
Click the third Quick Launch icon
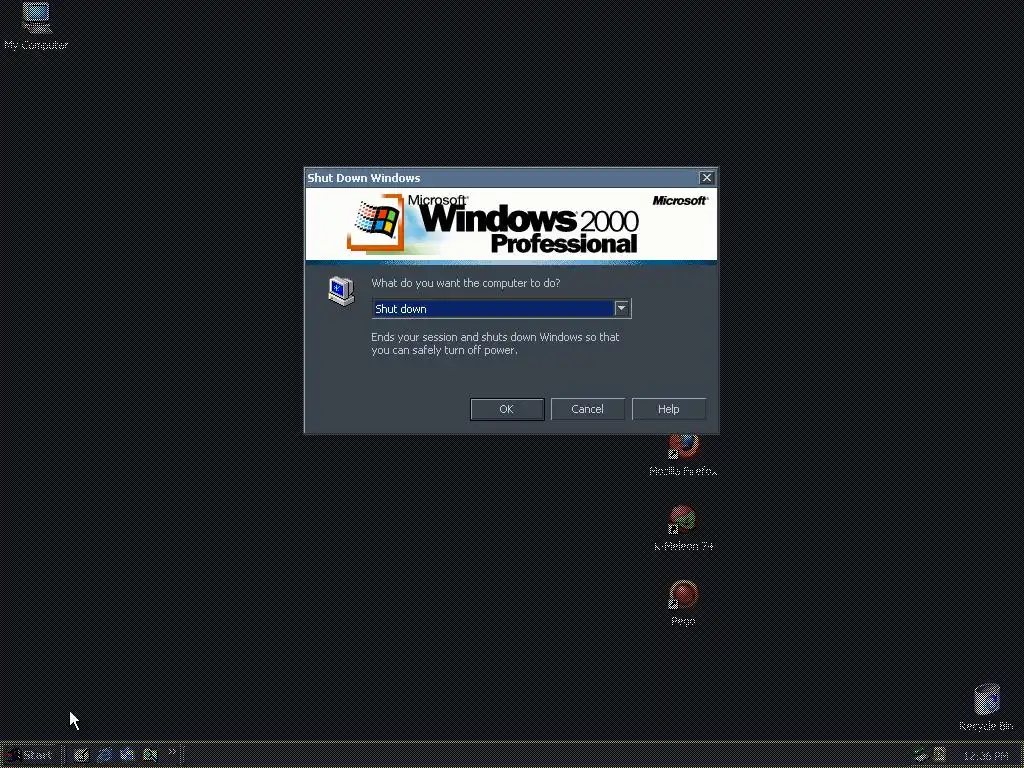point(127,756)
